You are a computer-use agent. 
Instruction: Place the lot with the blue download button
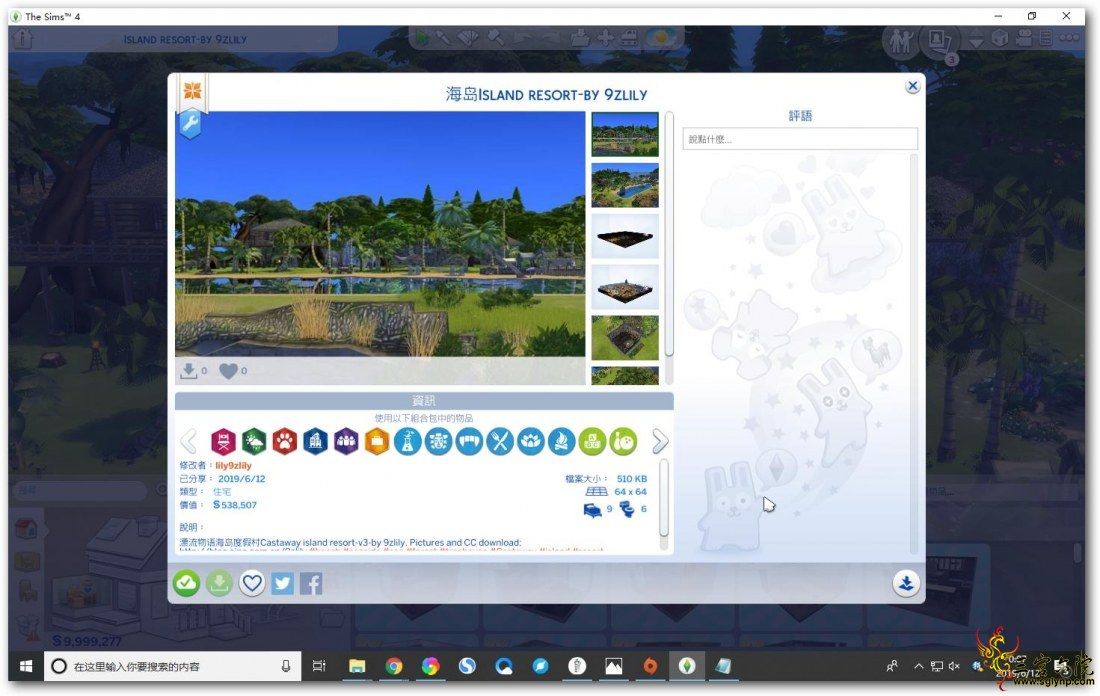click(906, 583)
